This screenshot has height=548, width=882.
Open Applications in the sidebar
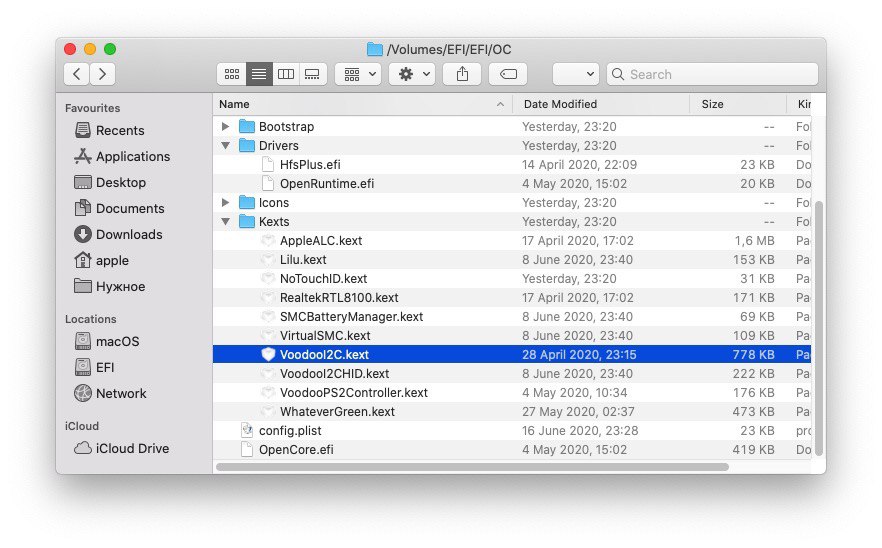point(122,156)
